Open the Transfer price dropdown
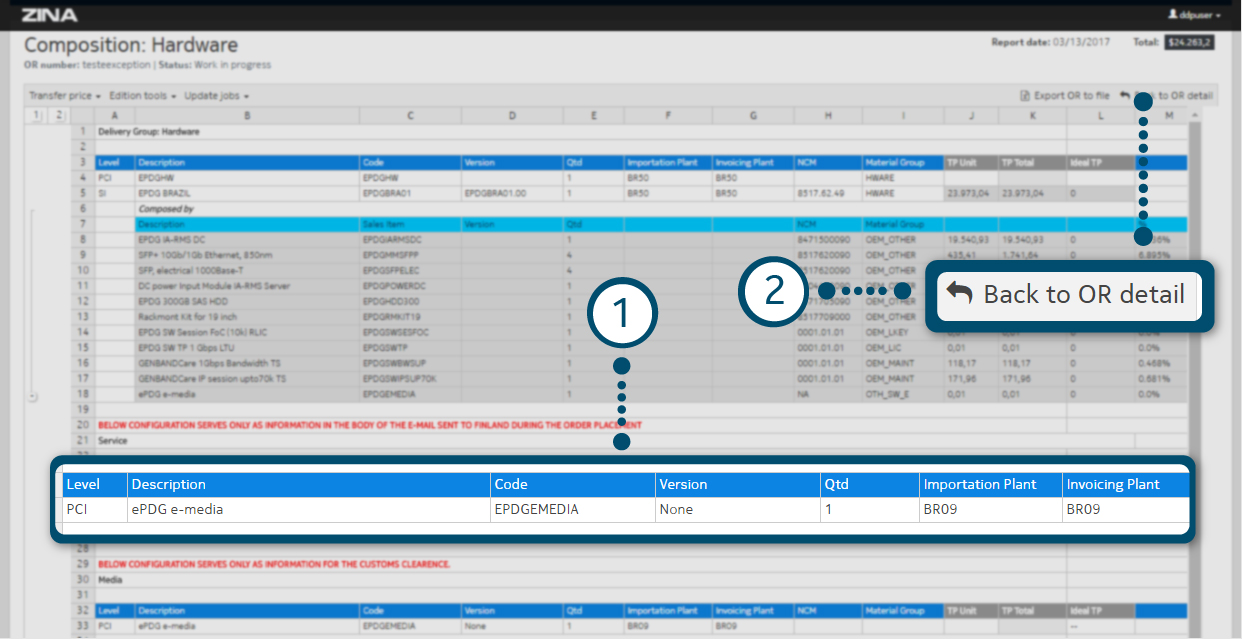 pyautogui.click(x=65, y=96)
